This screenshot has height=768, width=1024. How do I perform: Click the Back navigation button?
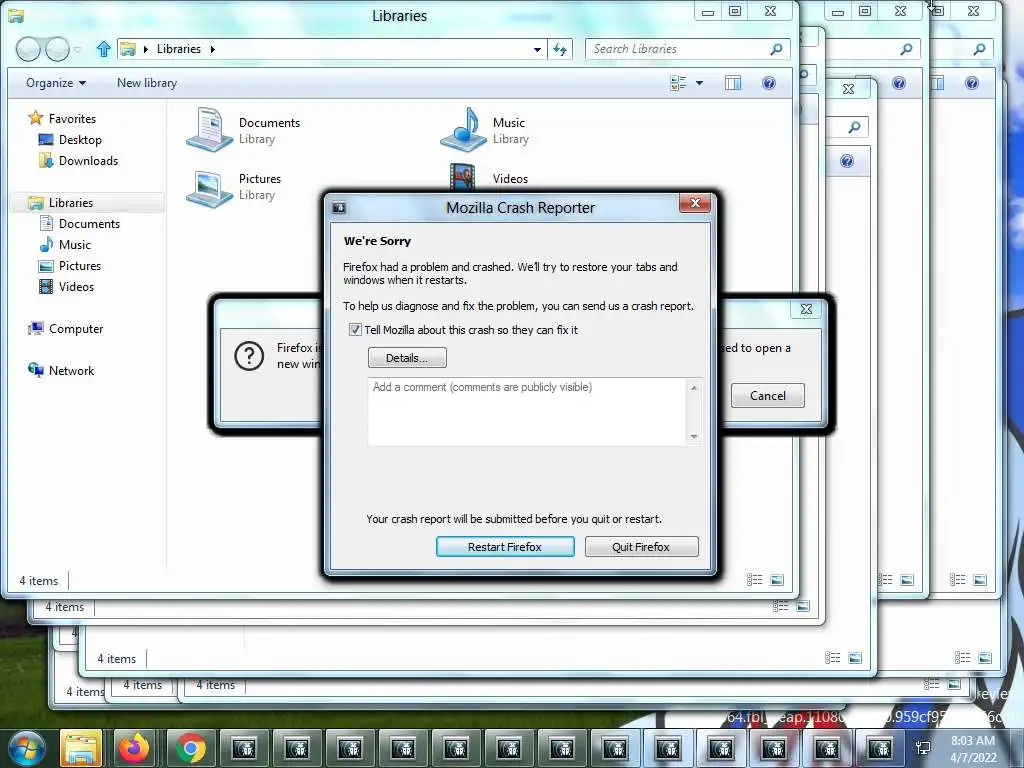[x=28, y=49]
